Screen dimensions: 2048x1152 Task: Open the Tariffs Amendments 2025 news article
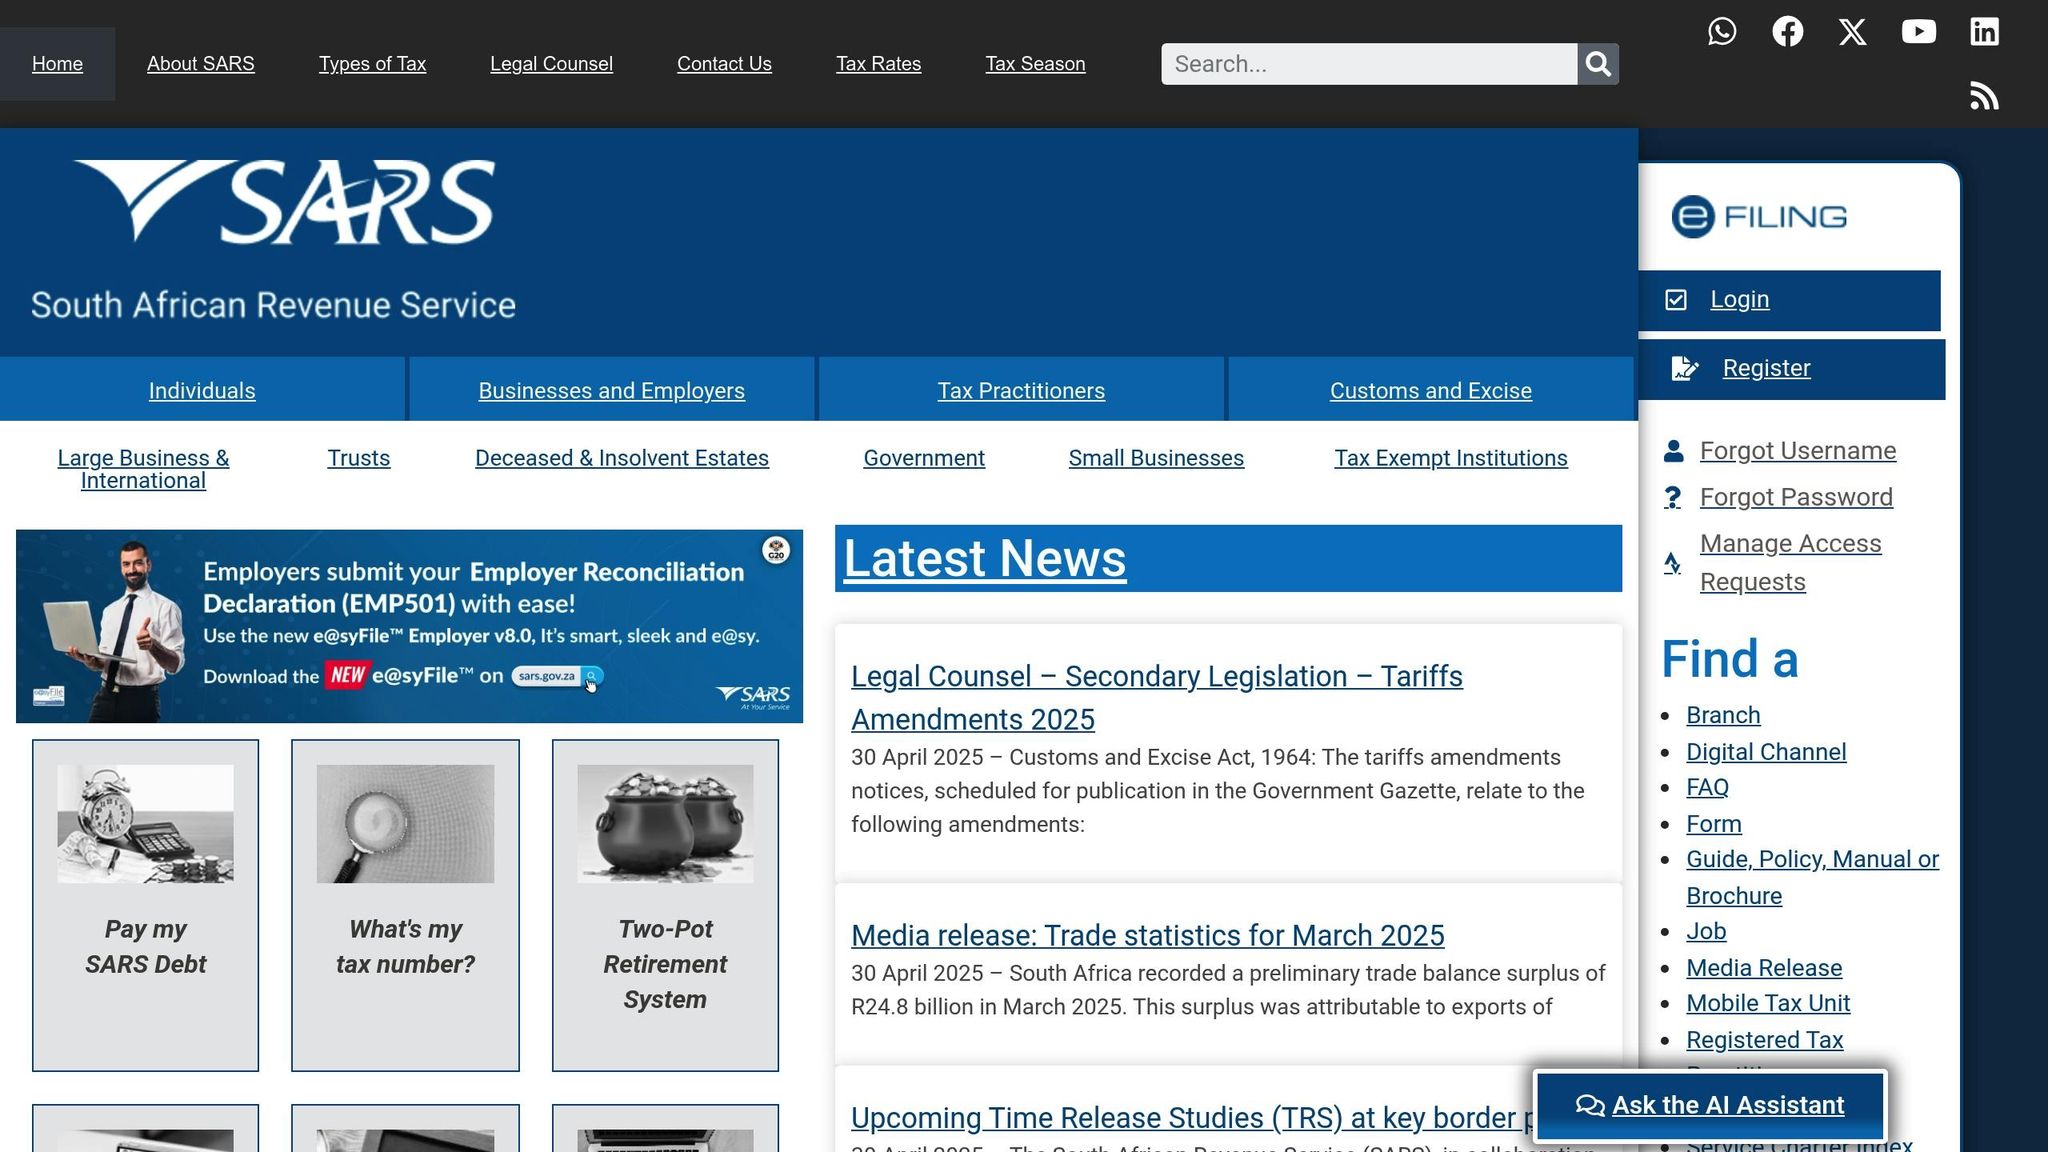pos(1156,698)
